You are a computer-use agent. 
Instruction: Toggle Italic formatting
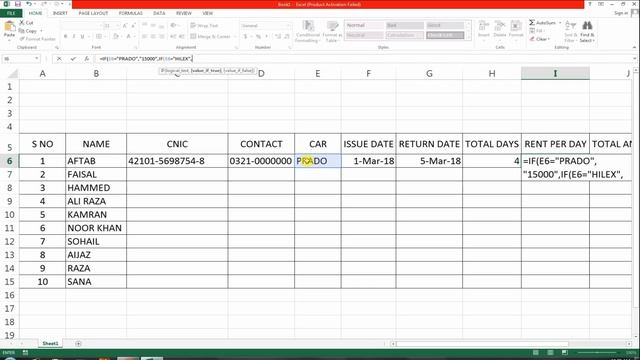click(74, 36)
